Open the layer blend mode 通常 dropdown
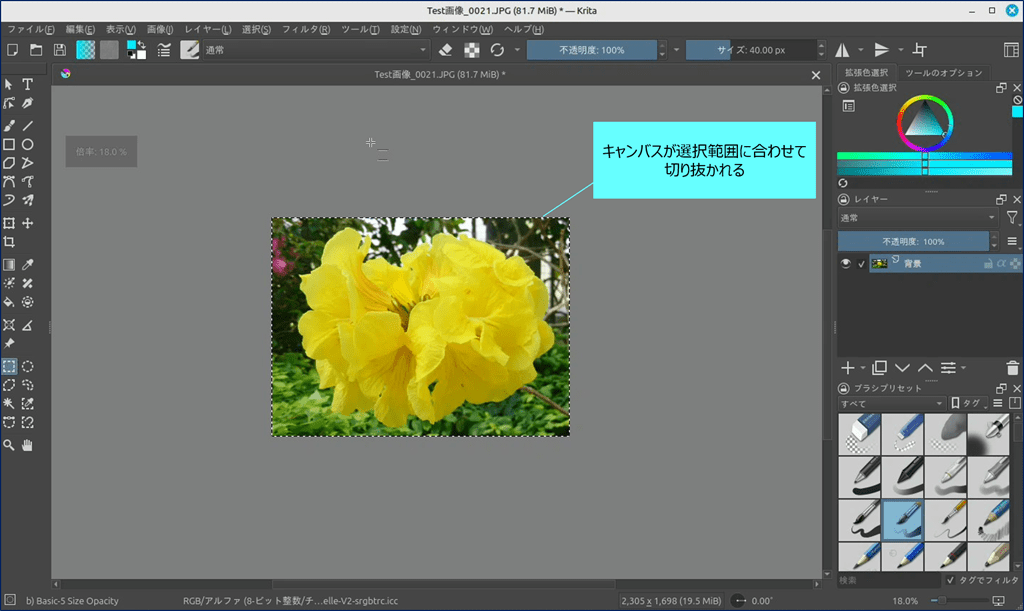Screen dimensions: 1024x611 (917, 218)
